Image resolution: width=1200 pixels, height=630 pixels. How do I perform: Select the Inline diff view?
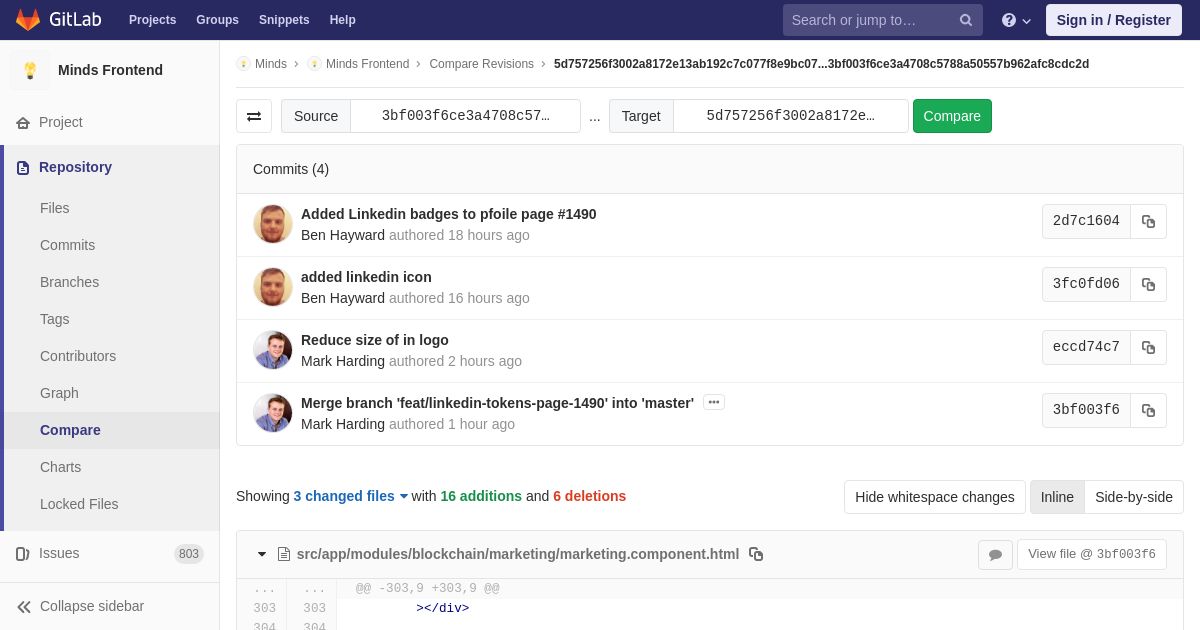click(x=1057, y=497)
